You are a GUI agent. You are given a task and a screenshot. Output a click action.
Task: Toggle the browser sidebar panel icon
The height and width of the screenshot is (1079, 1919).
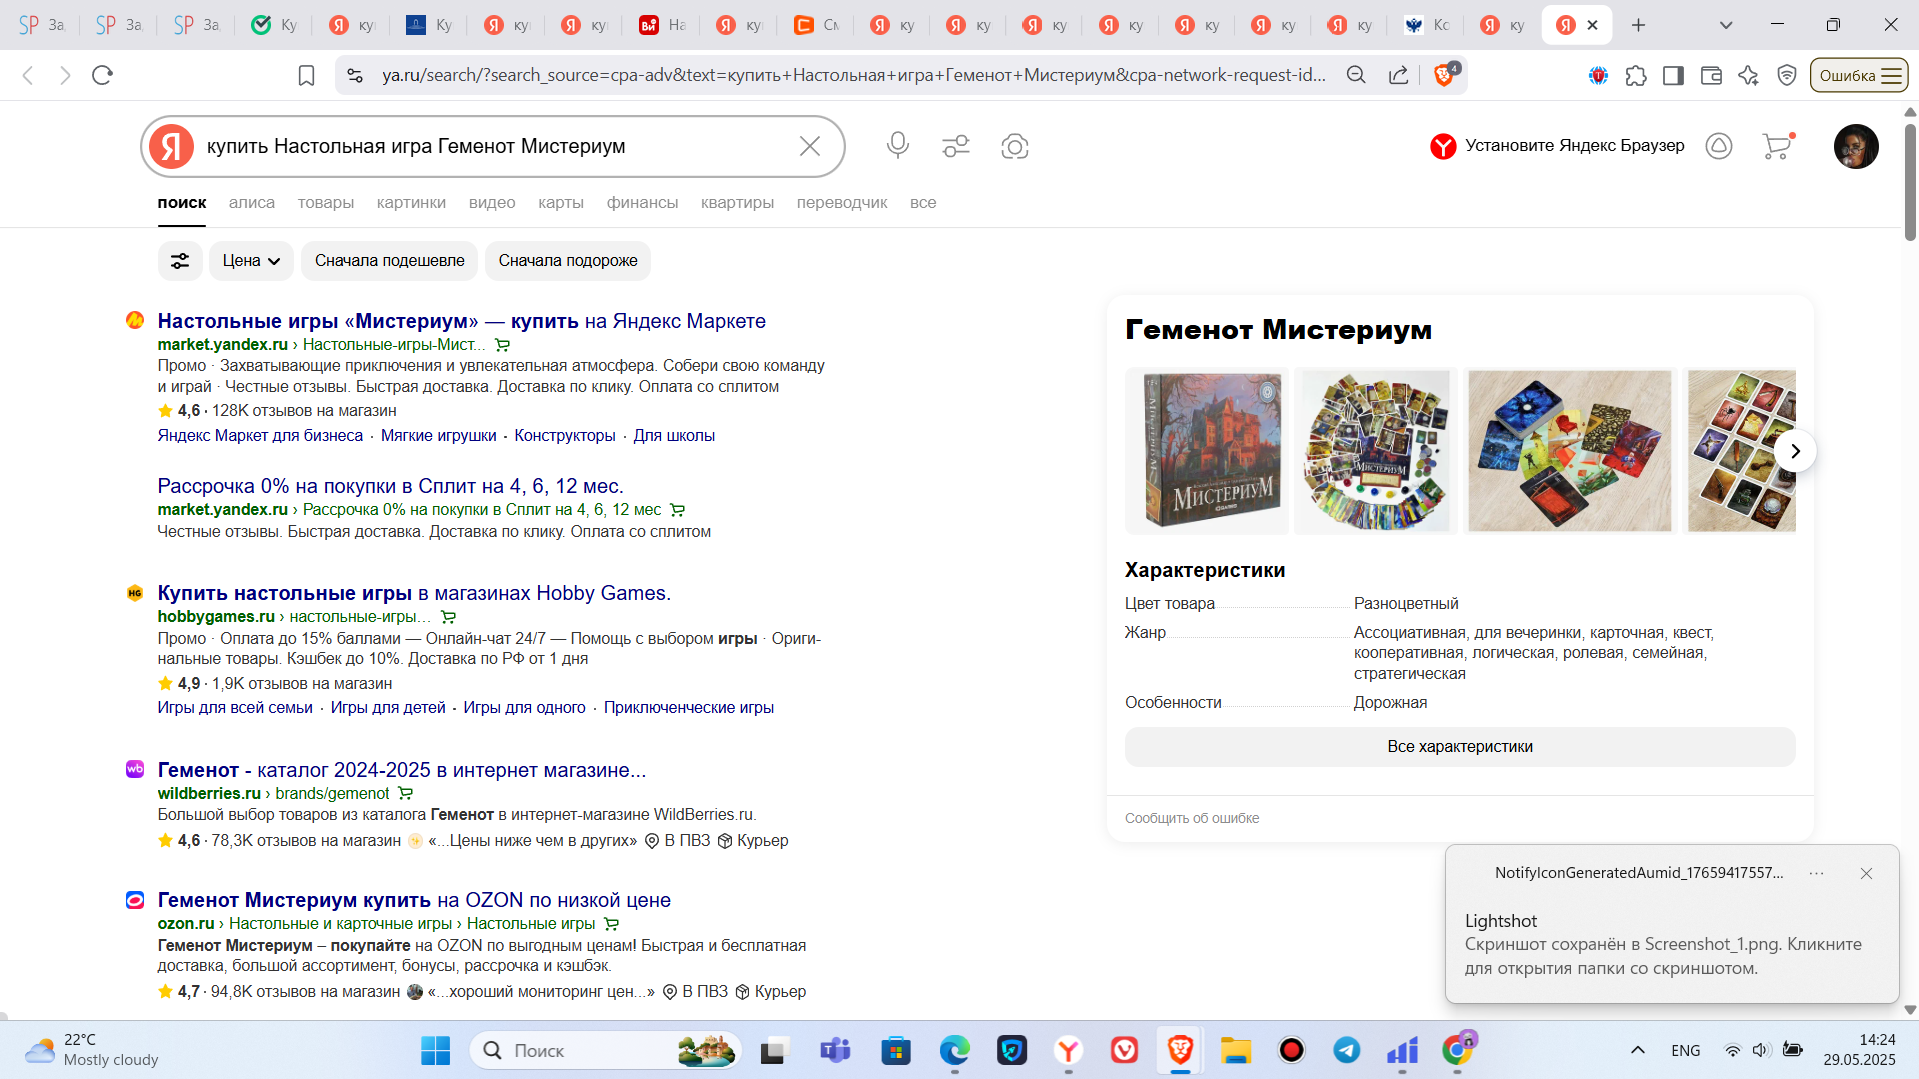click(1673, 75)
